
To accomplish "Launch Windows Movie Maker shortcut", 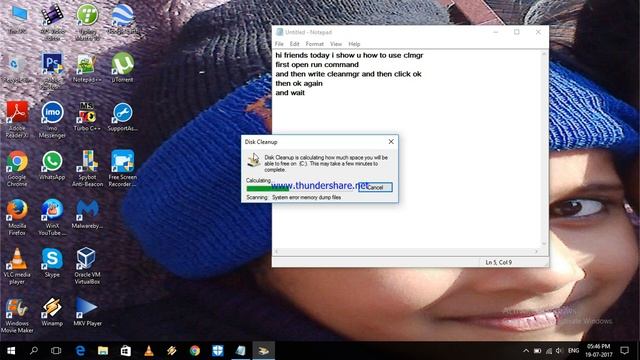I will coord(17,315).
